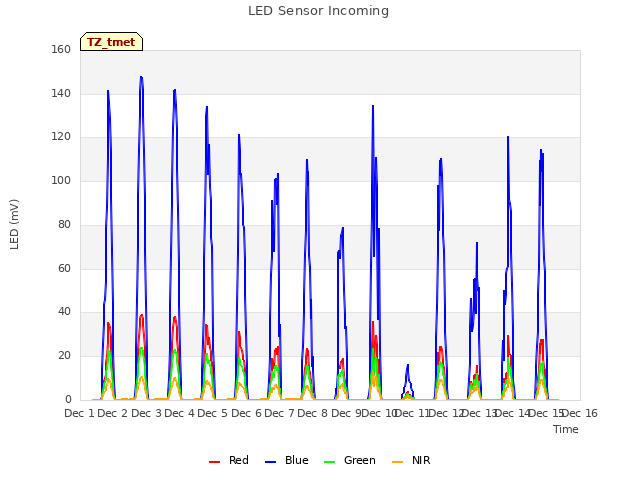The width and height of the screenshot is (640, 480).
Task: Toggle the Green series legend entry
Action: click(349, 460)
